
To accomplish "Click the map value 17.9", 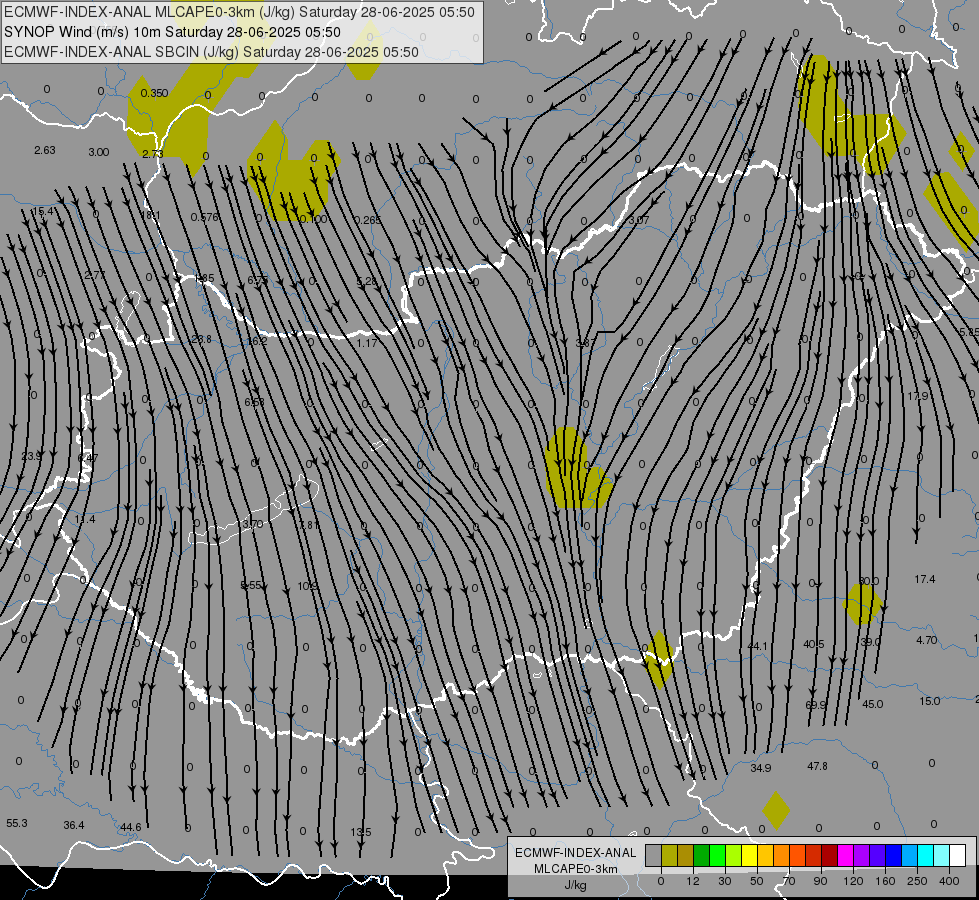I will 918,396.
